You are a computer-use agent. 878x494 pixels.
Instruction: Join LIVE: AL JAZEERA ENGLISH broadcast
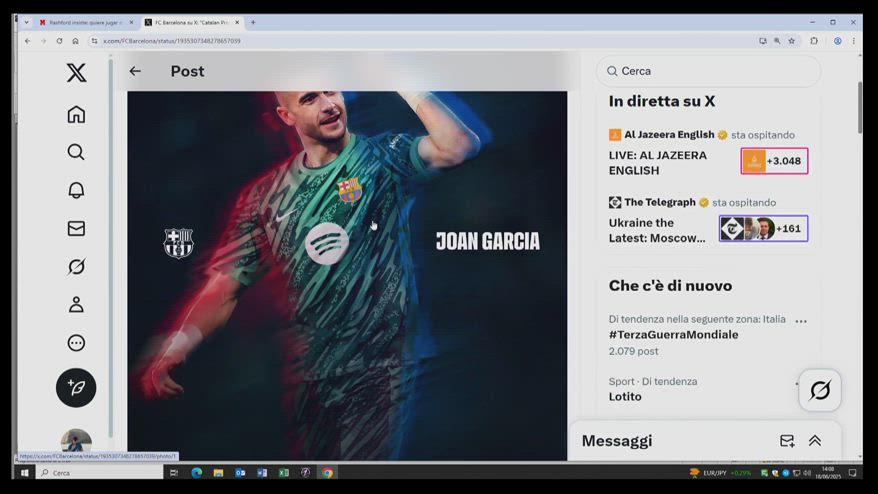657,163
